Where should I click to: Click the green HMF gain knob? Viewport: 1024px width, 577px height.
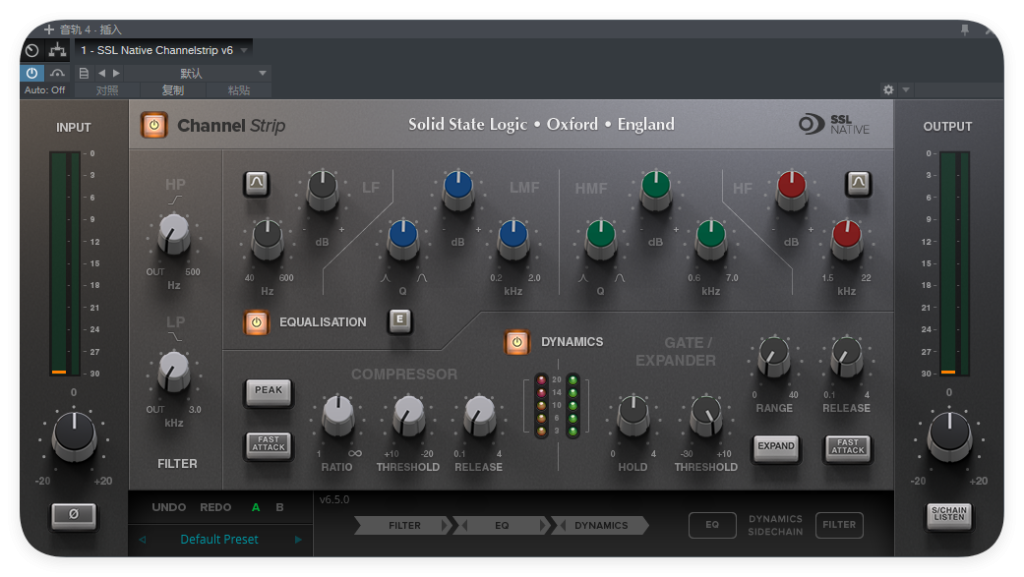tap(656, 190)
